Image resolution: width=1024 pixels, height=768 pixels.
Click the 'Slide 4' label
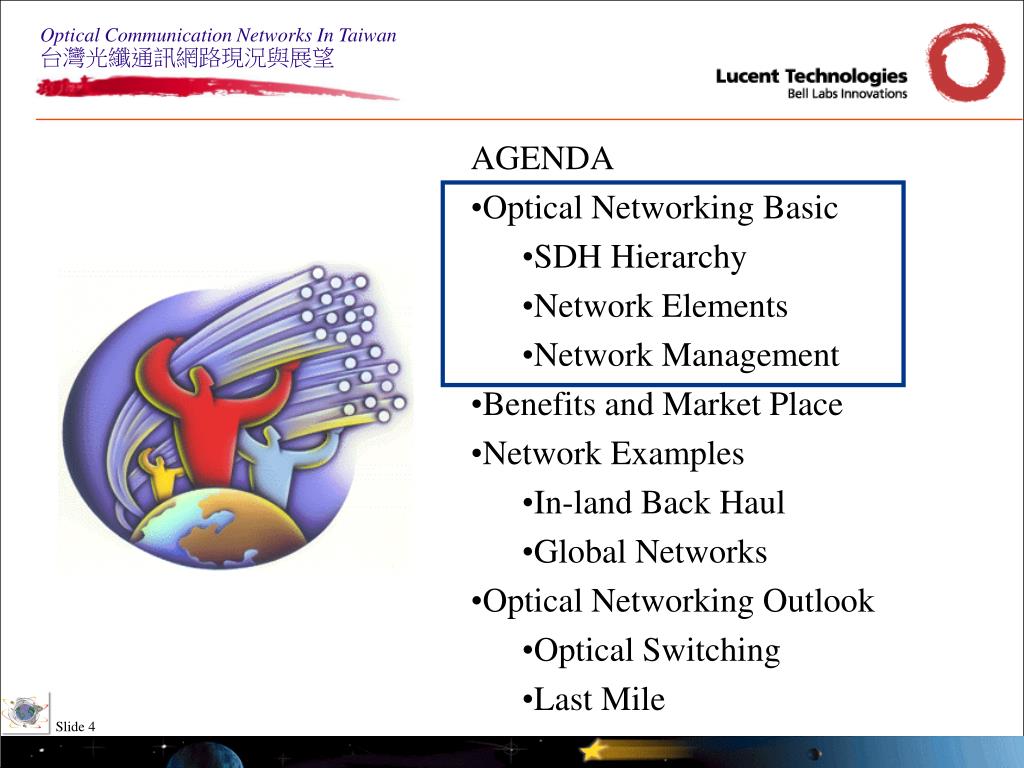click(75, 726)
